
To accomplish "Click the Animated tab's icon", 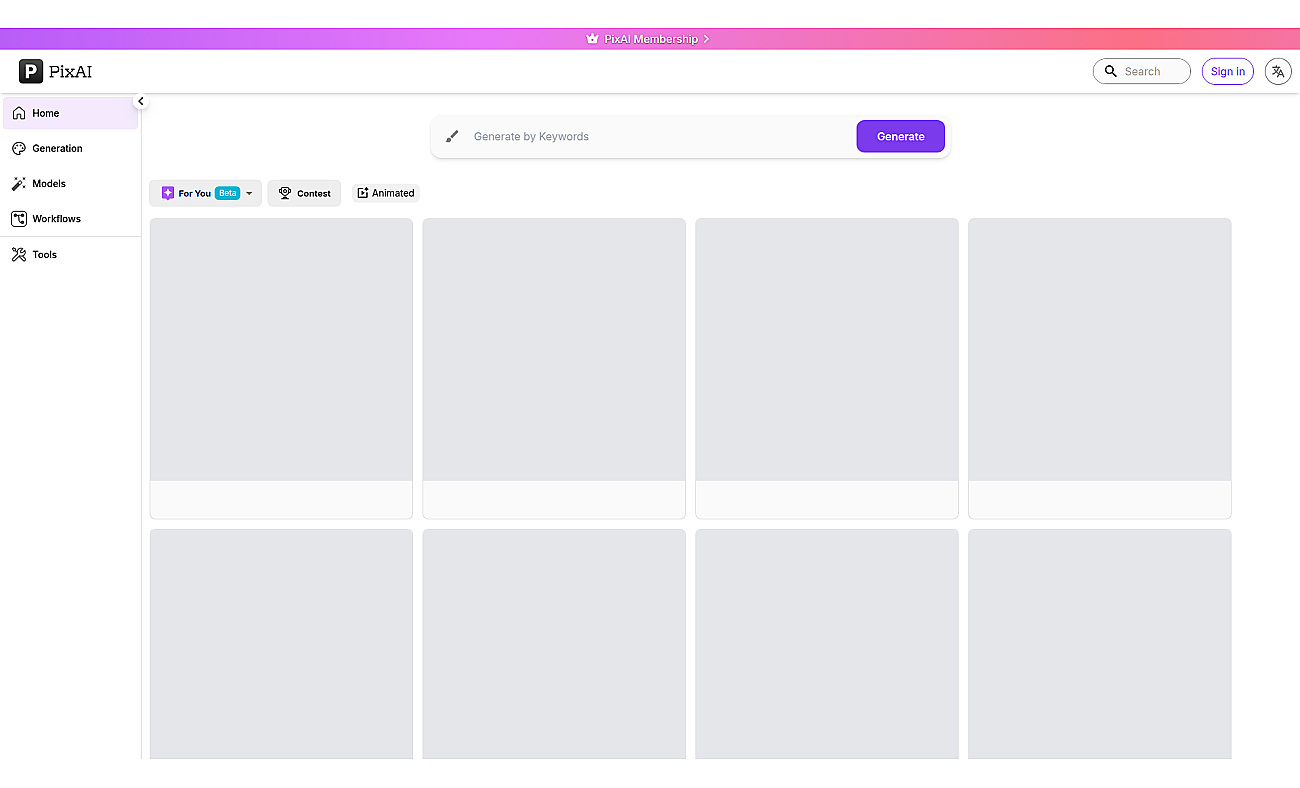I will pyautogui.click(x=363, y=193).
